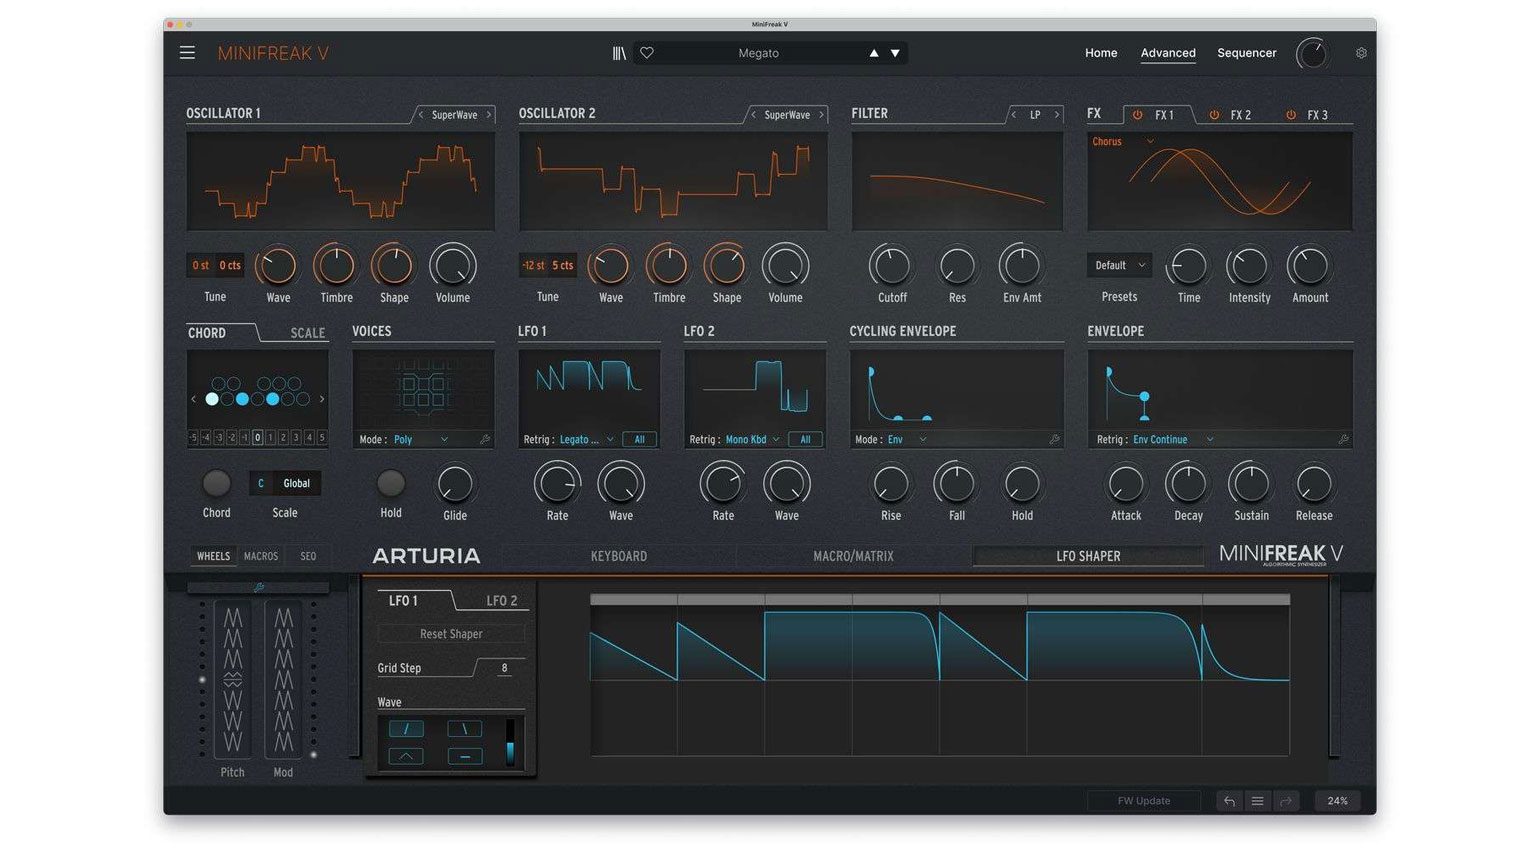Click the redo arrow at the bottom right
Viewport: 1540px width, 850px height.
(1286, 800)
